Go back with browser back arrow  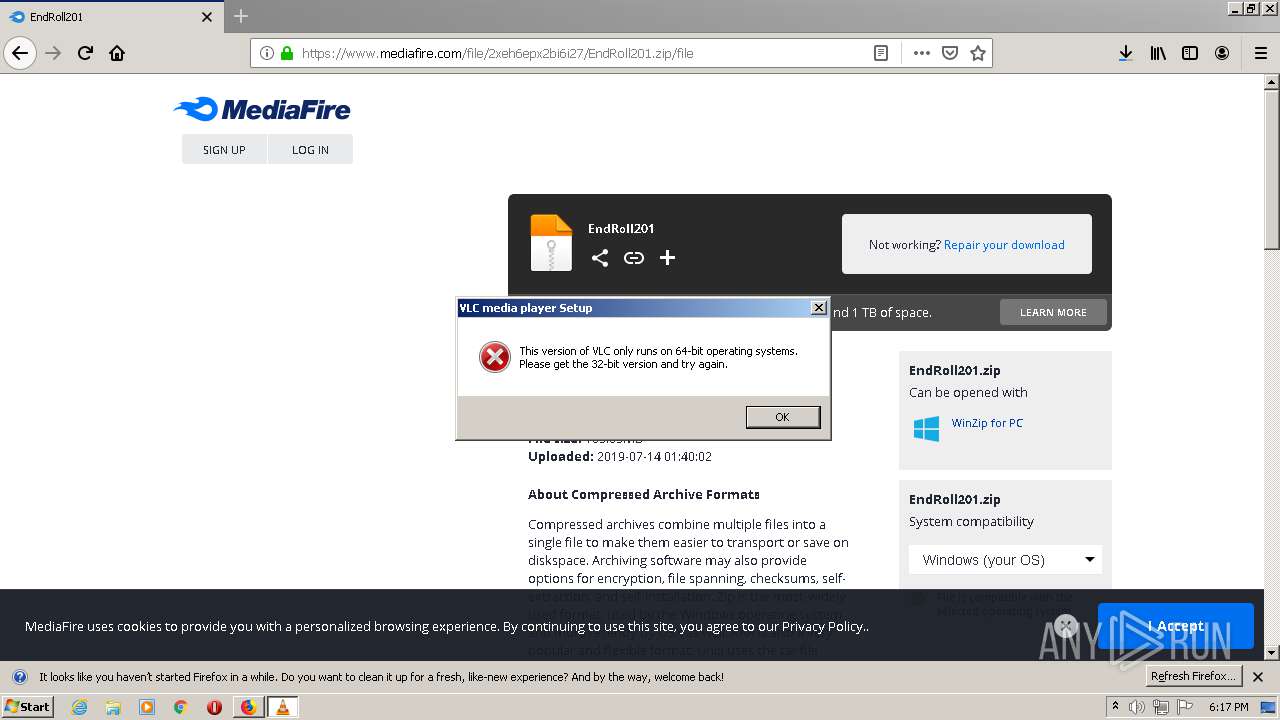[20, 53]
